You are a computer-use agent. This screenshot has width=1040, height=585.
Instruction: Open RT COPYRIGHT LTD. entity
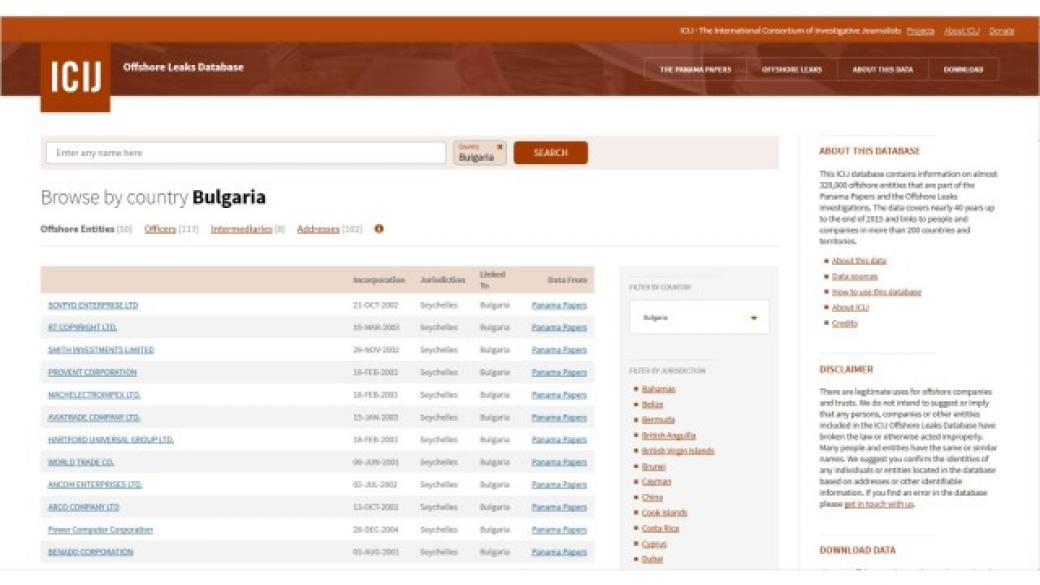82,328
